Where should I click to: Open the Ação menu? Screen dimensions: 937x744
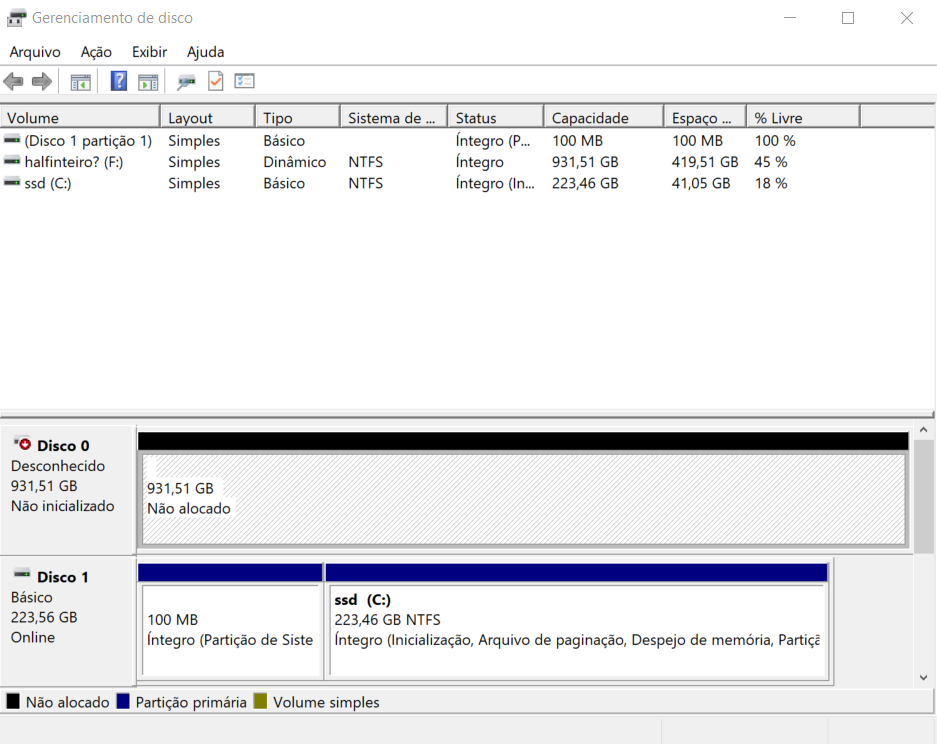[x=96, y=52]
